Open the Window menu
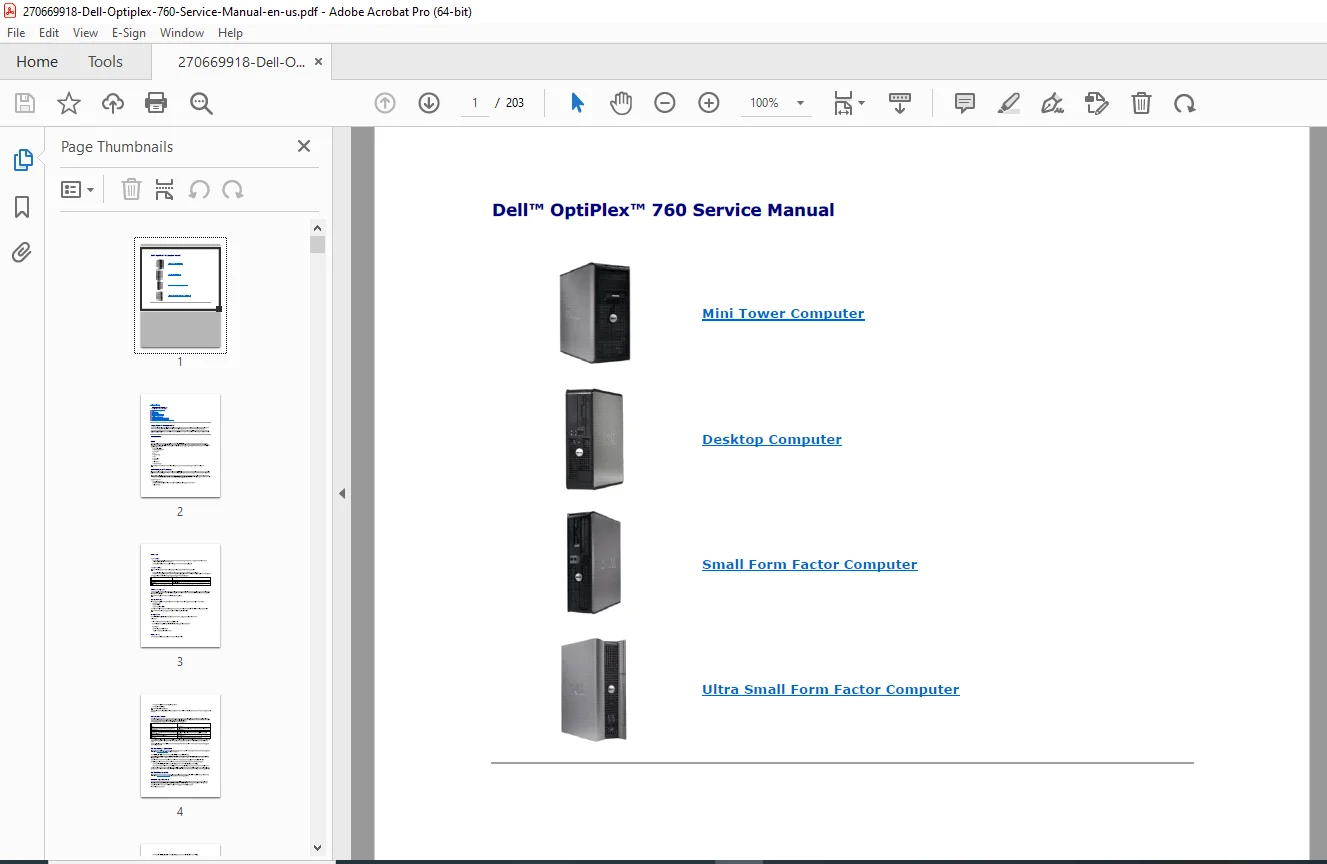Screen dimensions: 1327x864 182,33
